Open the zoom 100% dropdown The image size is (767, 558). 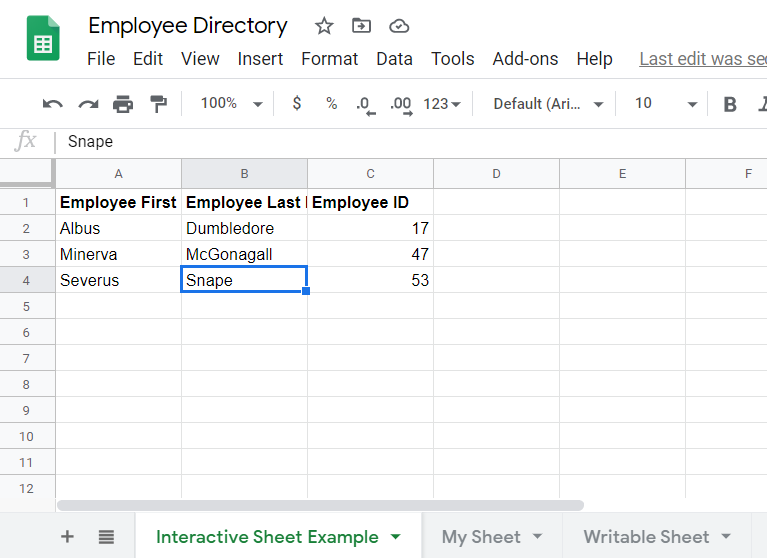point(231,104)
